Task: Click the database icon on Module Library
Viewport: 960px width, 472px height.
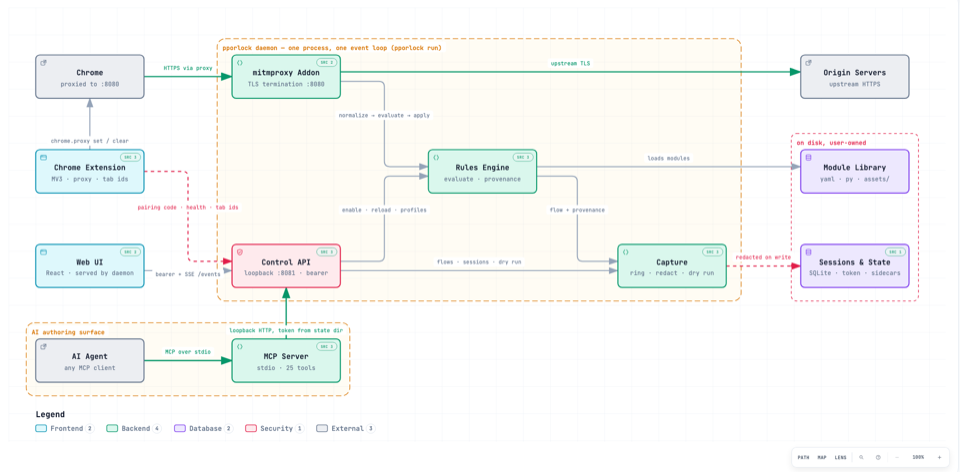Action: pyautogui.click(x=809, y=157)
